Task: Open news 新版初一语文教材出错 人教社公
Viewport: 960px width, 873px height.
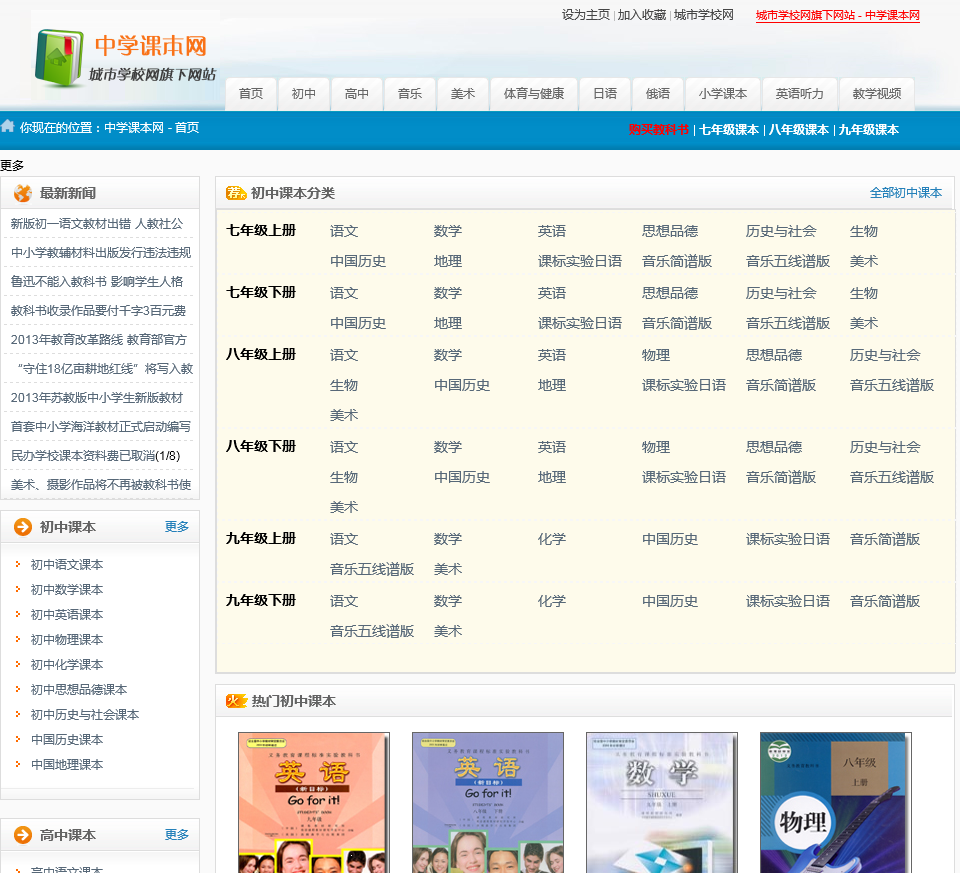Action: (x=97, y=224)
